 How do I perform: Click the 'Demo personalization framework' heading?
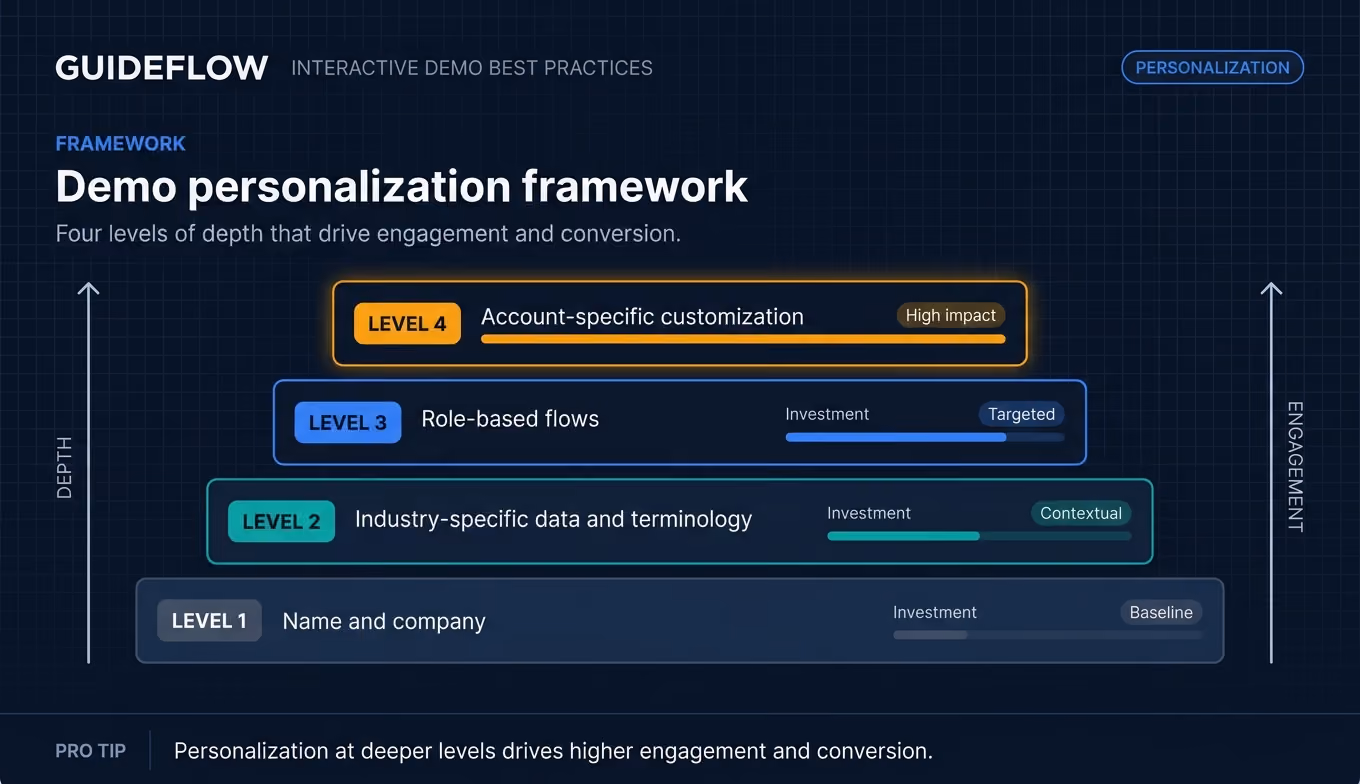(402, 187)
